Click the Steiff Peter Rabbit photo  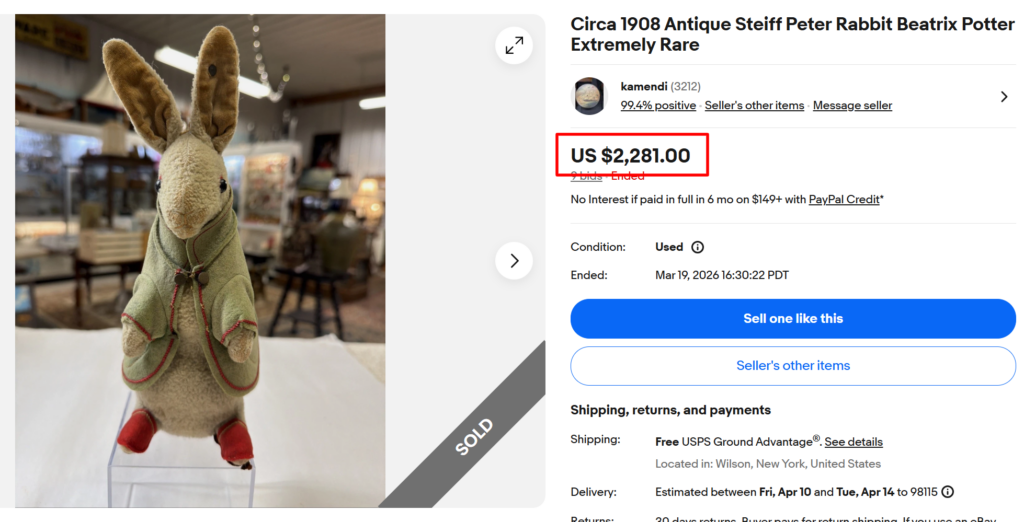click(x=200, y=260)
